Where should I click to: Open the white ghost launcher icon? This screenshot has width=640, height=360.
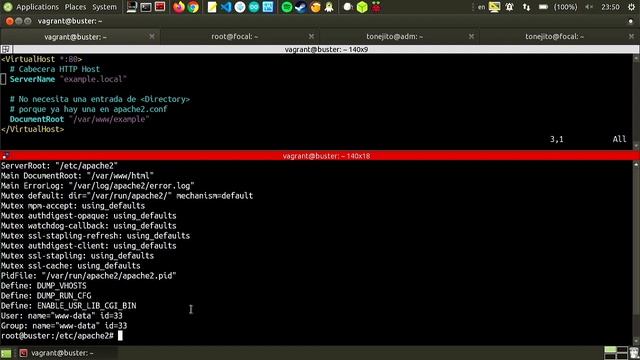click(x=329, y=7)
